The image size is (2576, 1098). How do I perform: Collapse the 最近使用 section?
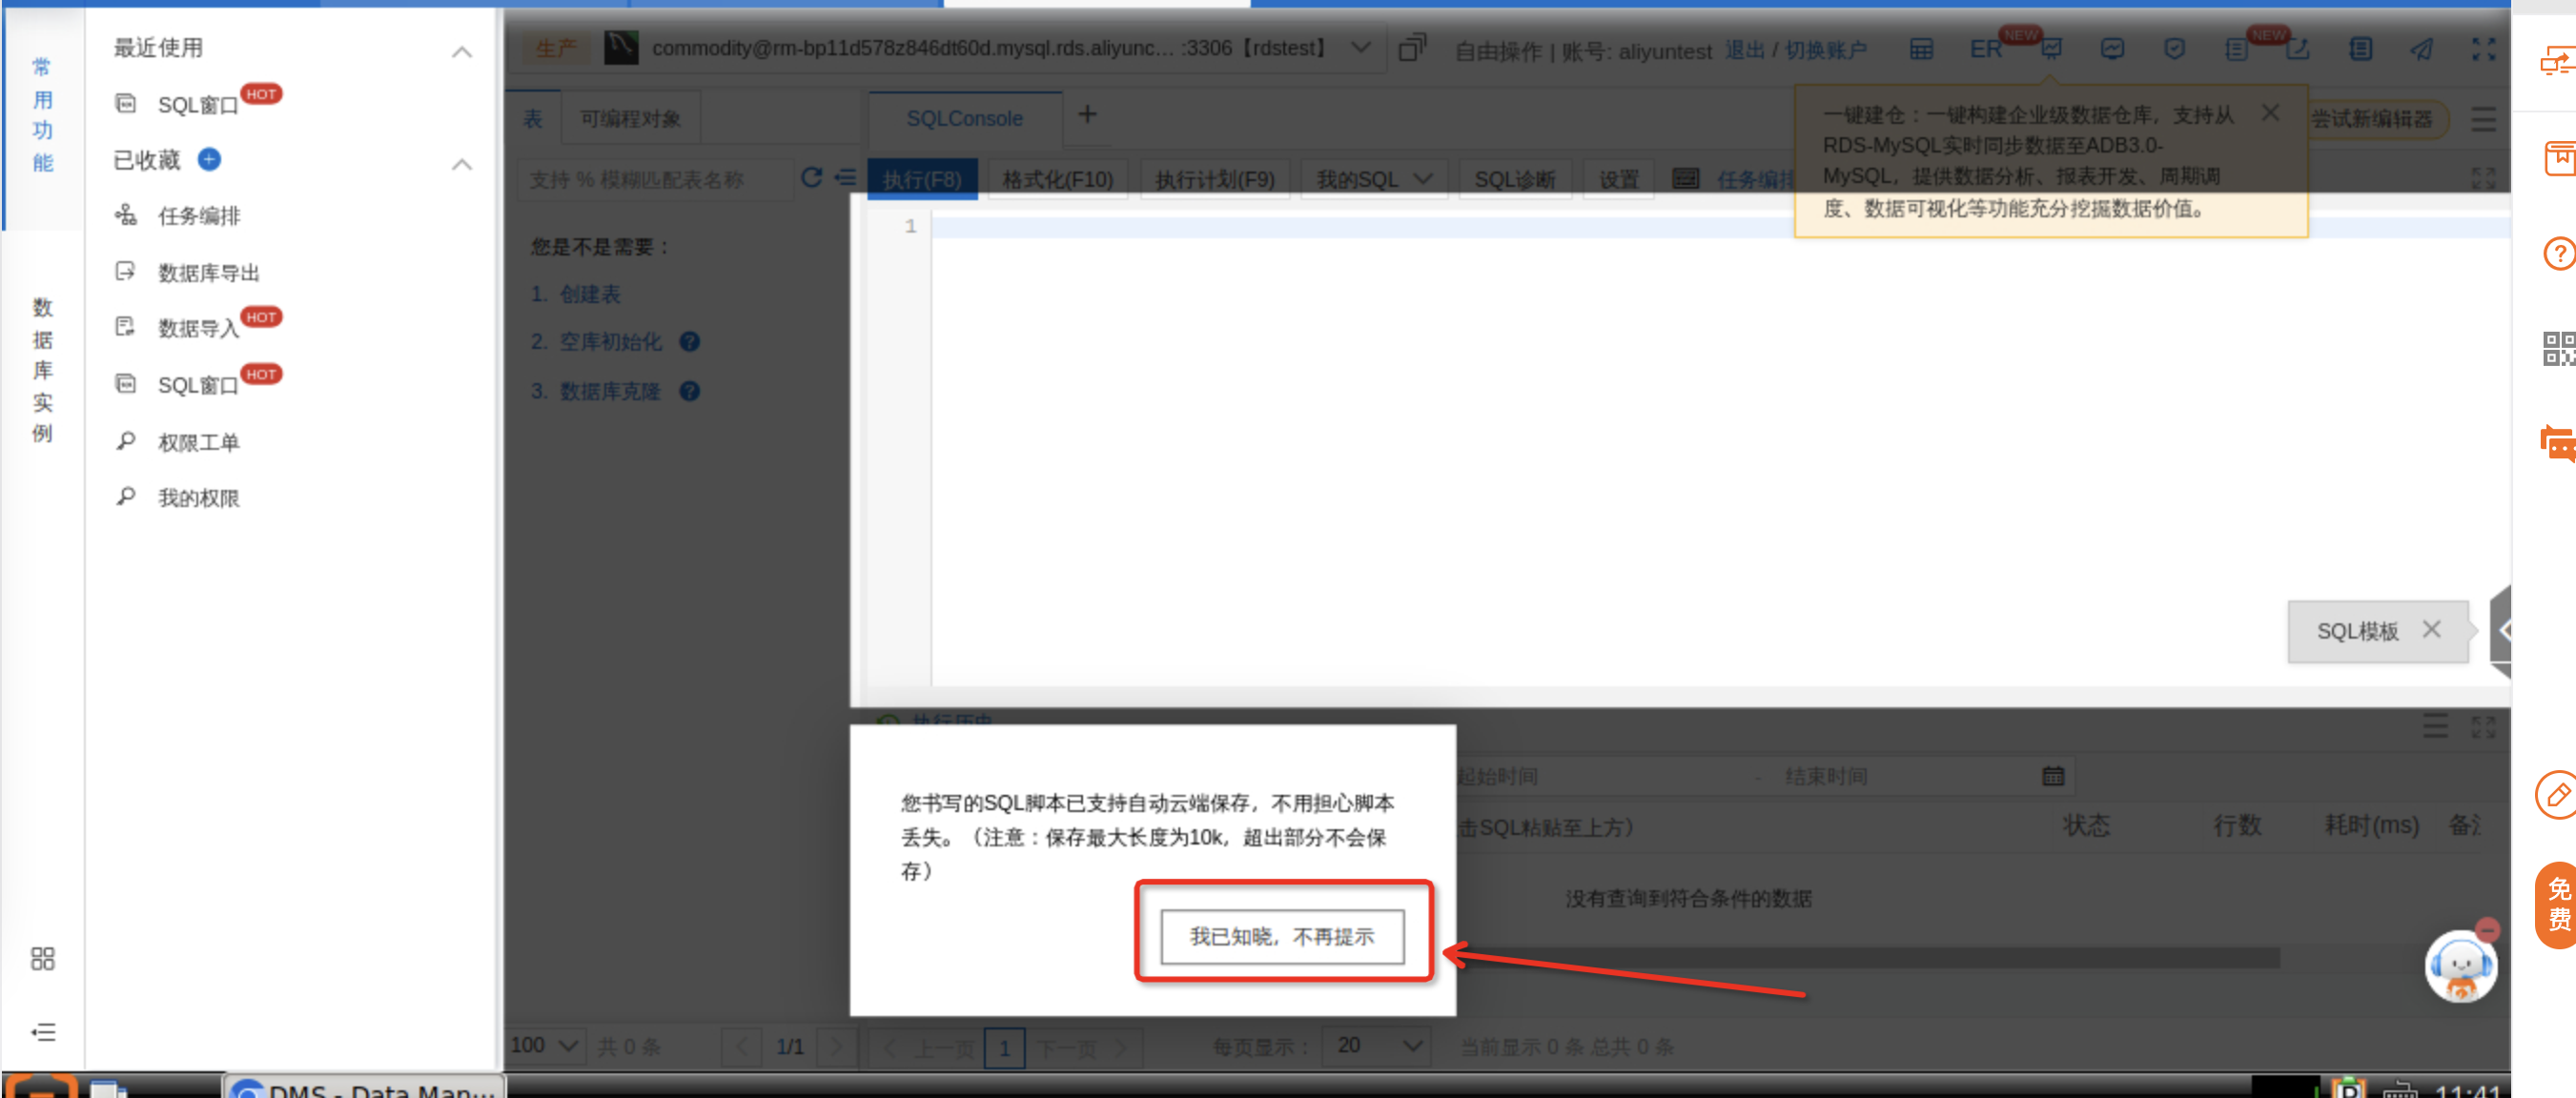461,52
